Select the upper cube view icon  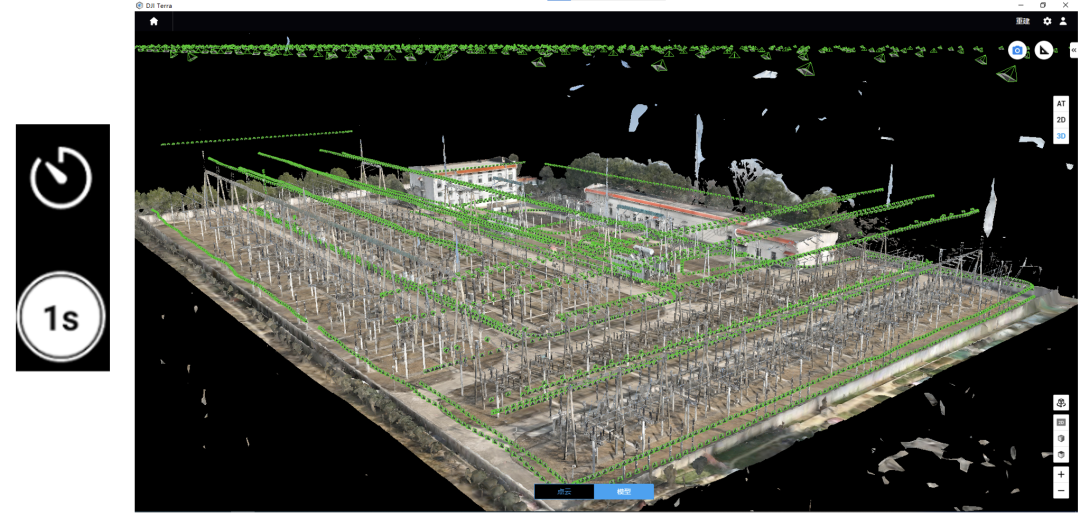coord(1061,439)
